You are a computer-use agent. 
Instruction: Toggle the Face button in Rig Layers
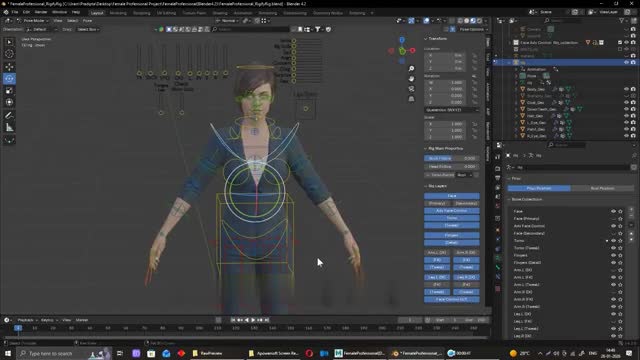451,196
